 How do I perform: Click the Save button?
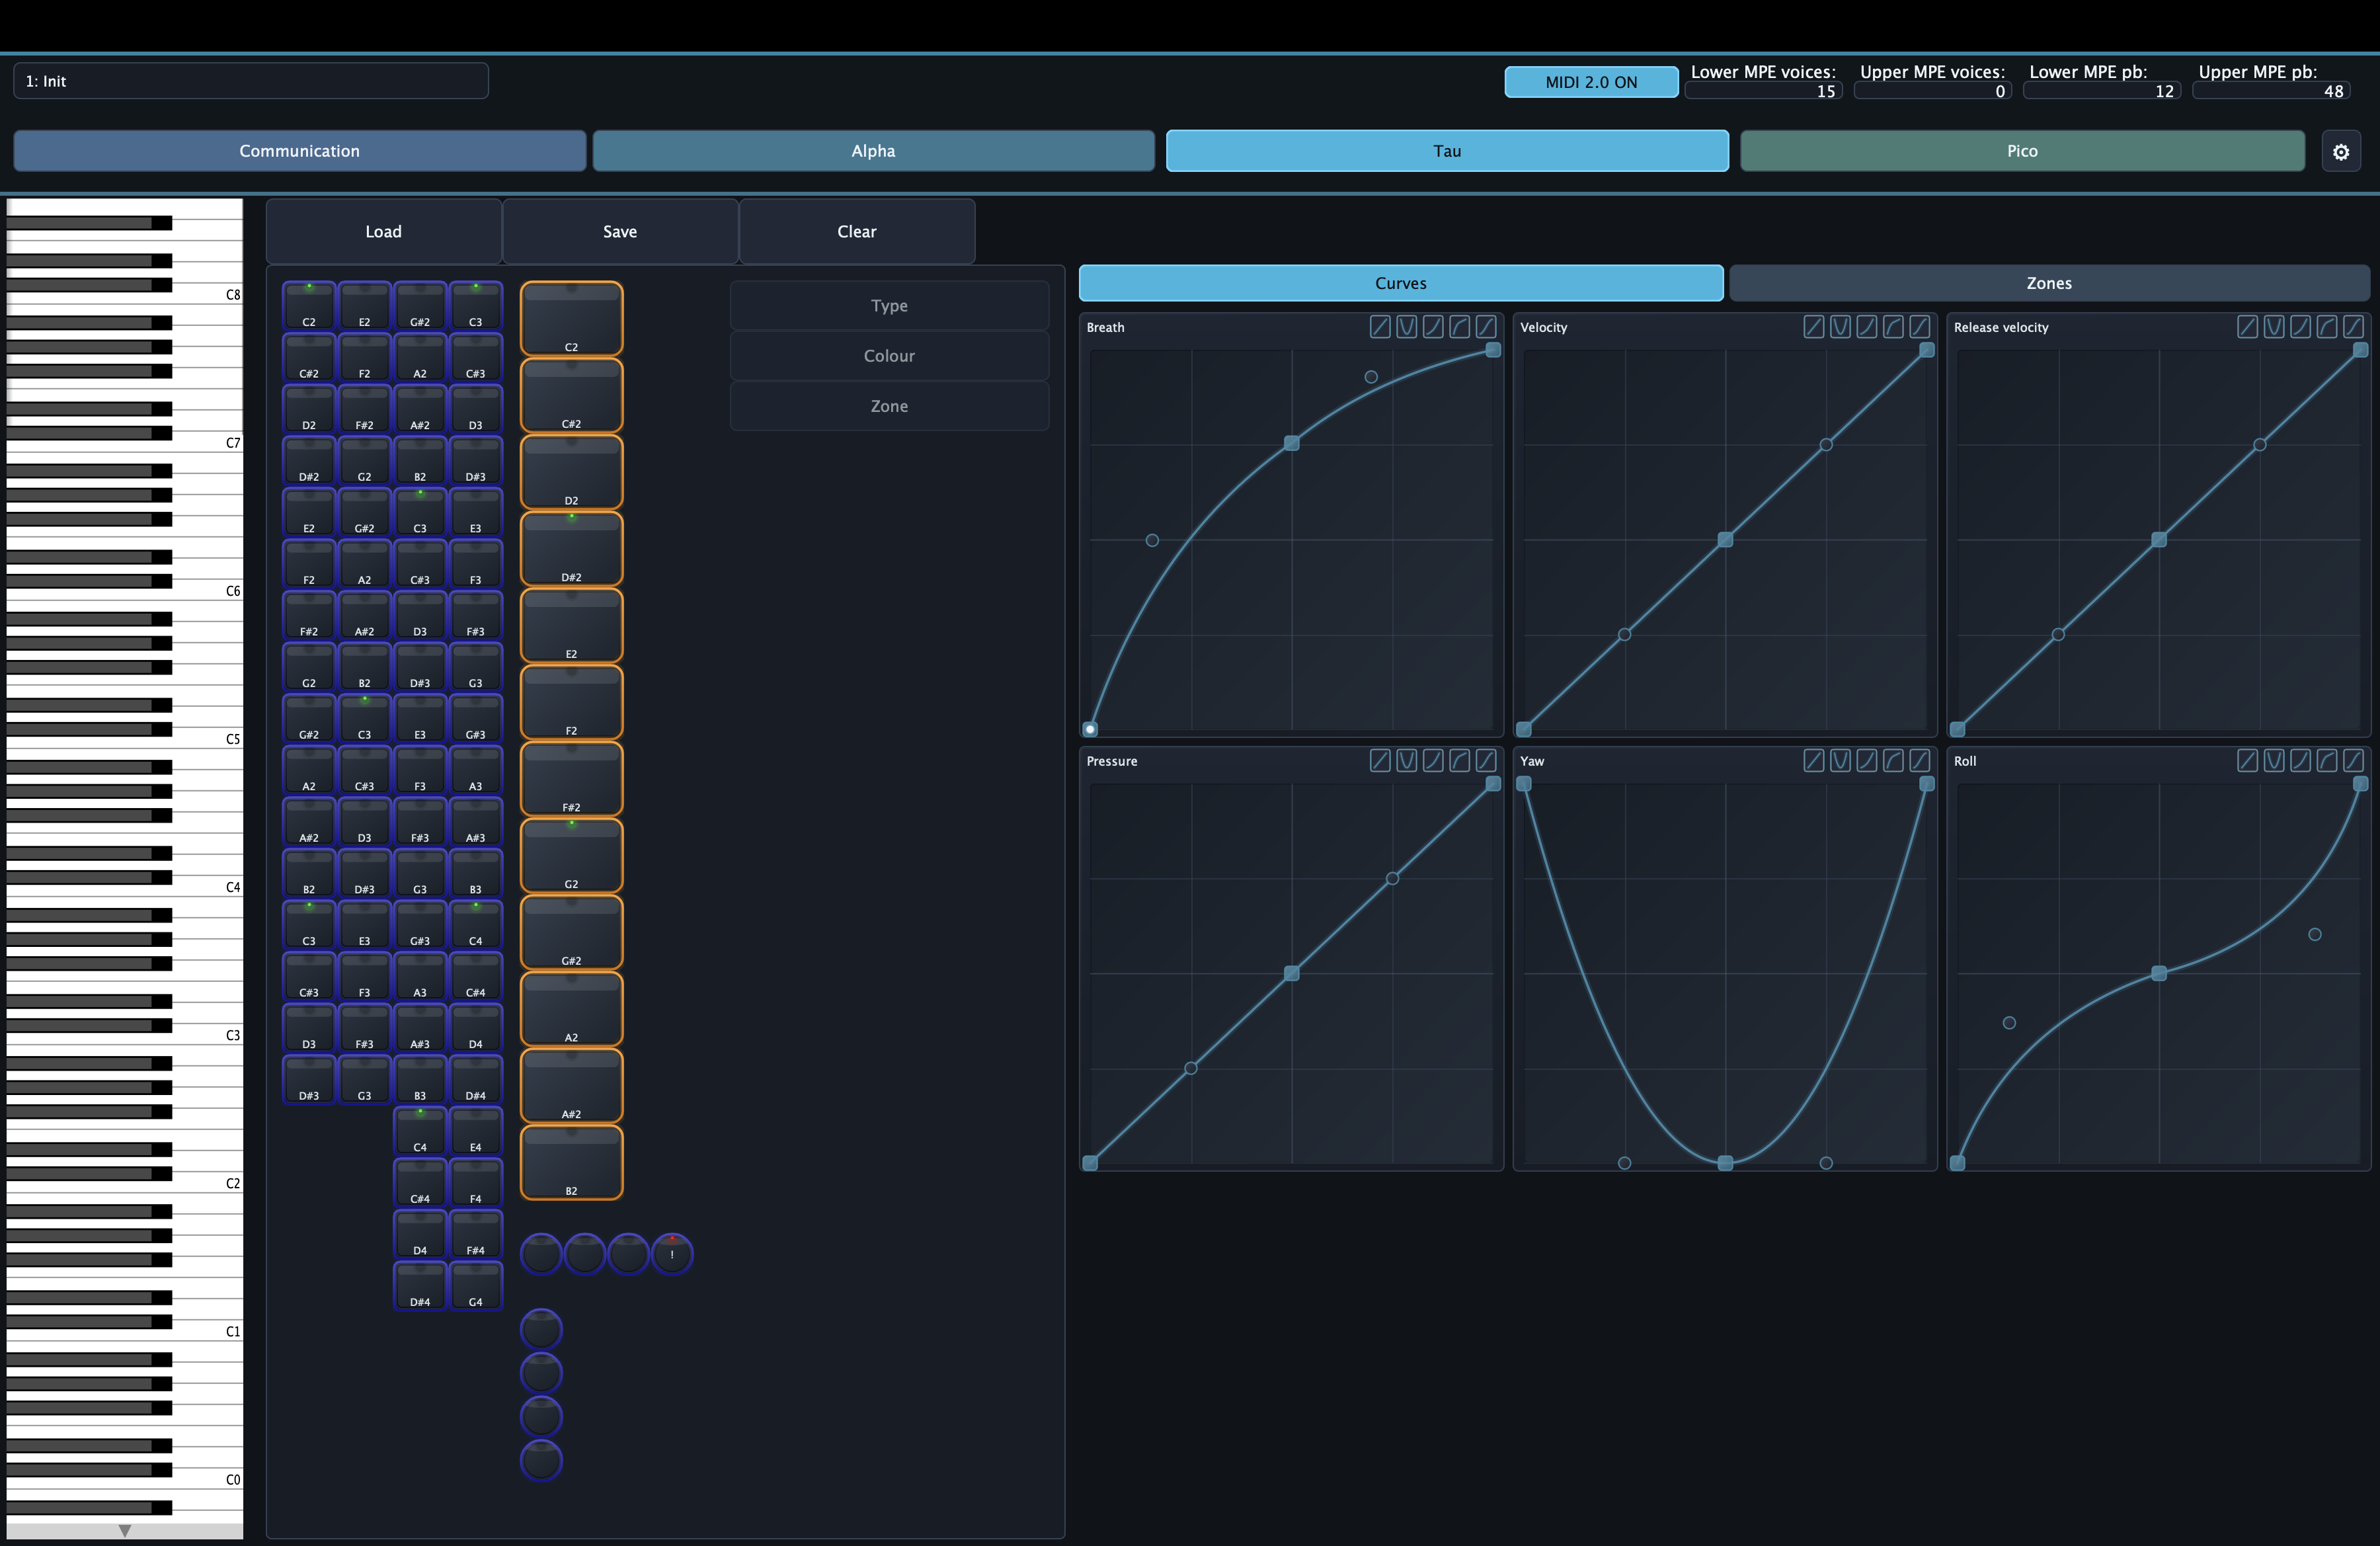tap(620, 231)
